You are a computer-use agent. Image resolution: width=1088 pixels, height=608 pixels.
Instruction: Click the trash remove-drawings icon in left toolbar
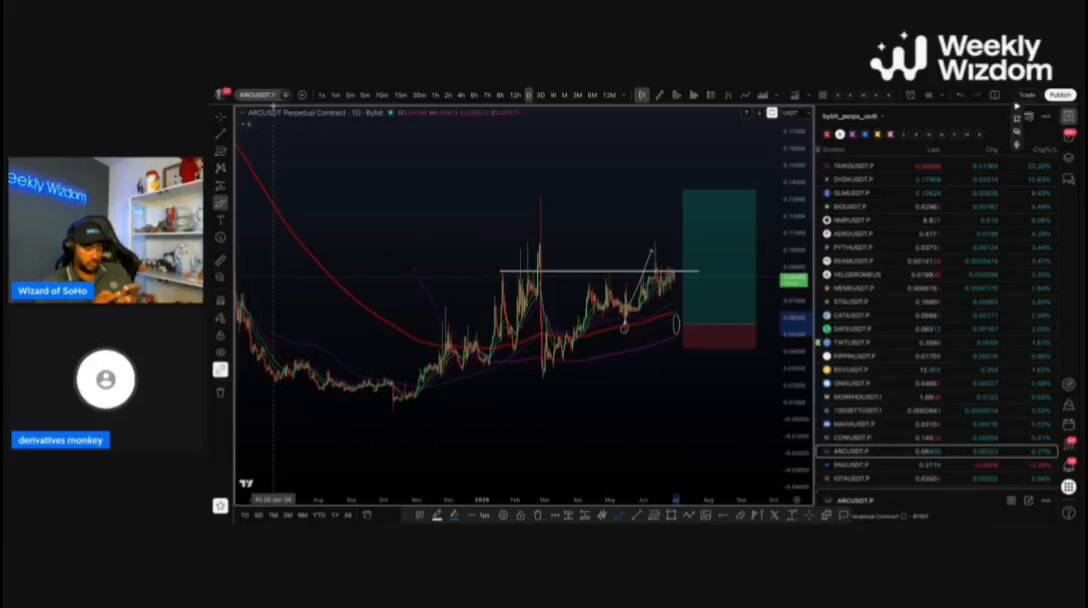tap(221, 393)
